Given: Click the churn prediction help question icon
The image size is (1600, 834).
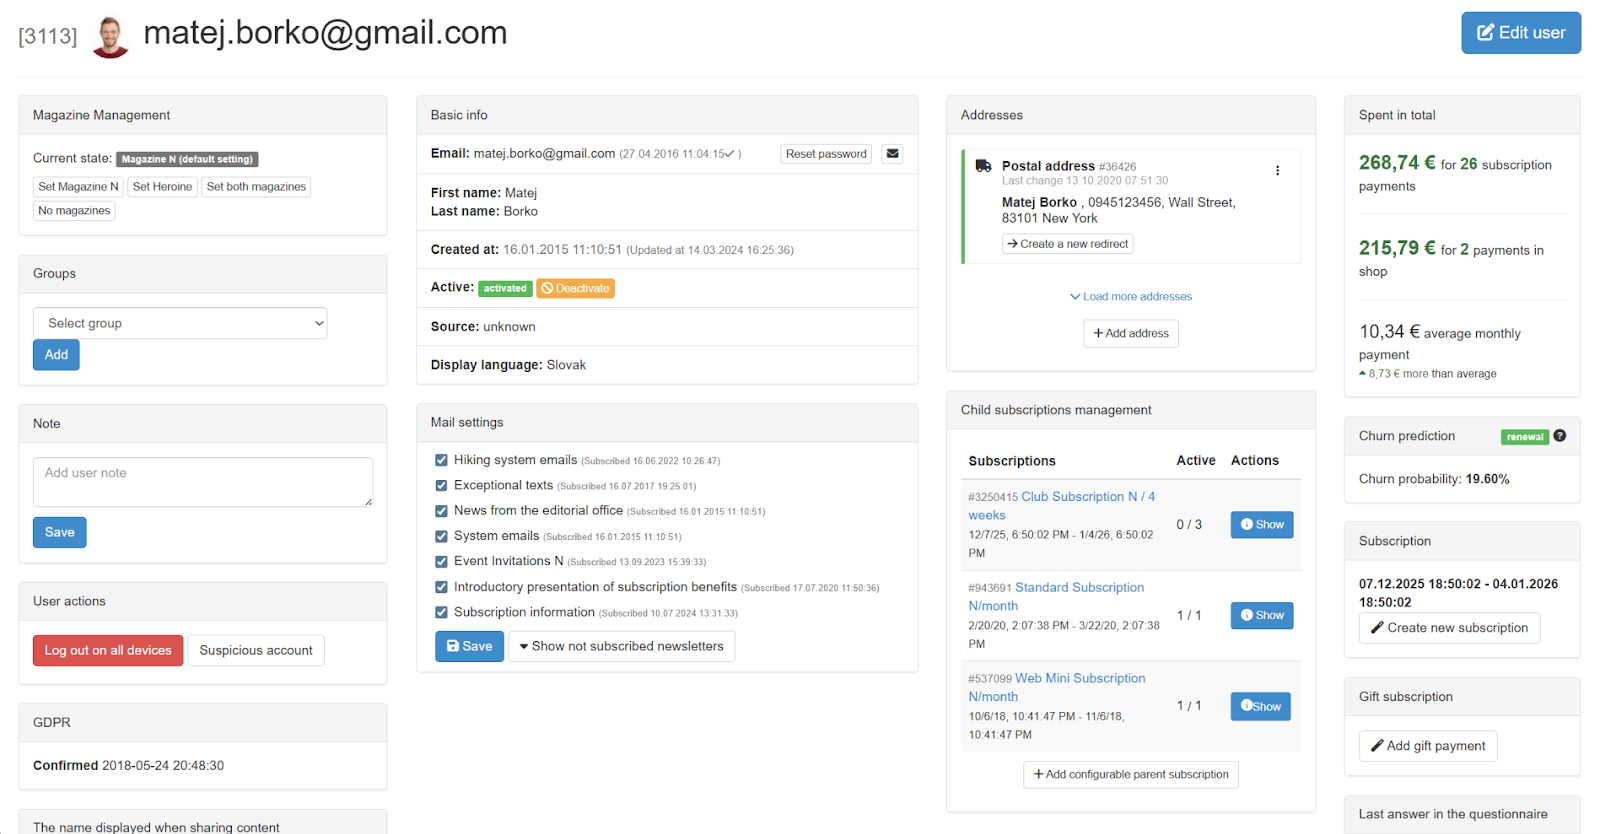Looking at the screenshot, I should (1560, 436).
